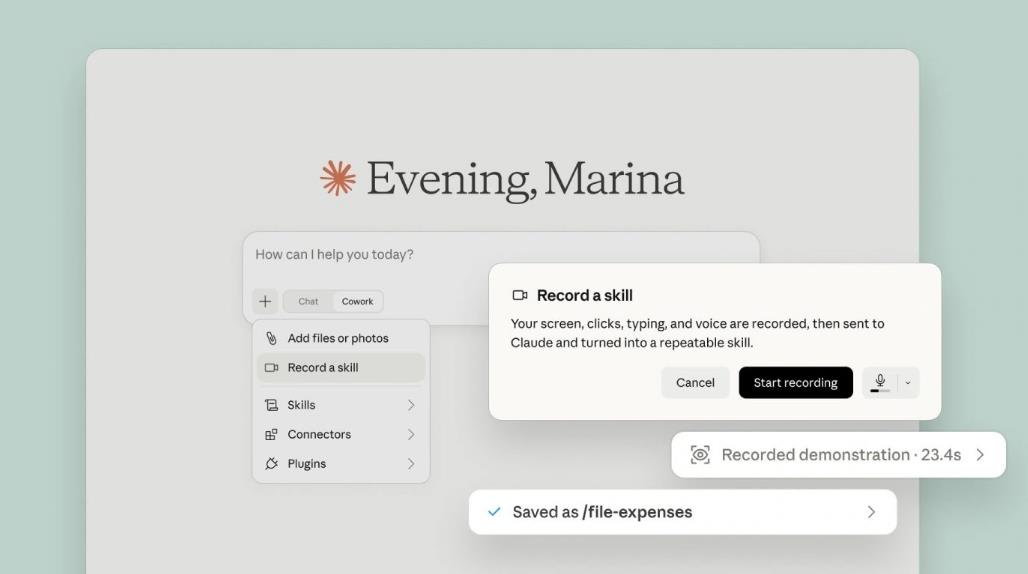This screenshot has width=1028, height=574.
Task: Expand the Connectors submenu chevron
Action: [x=411, y=434]
